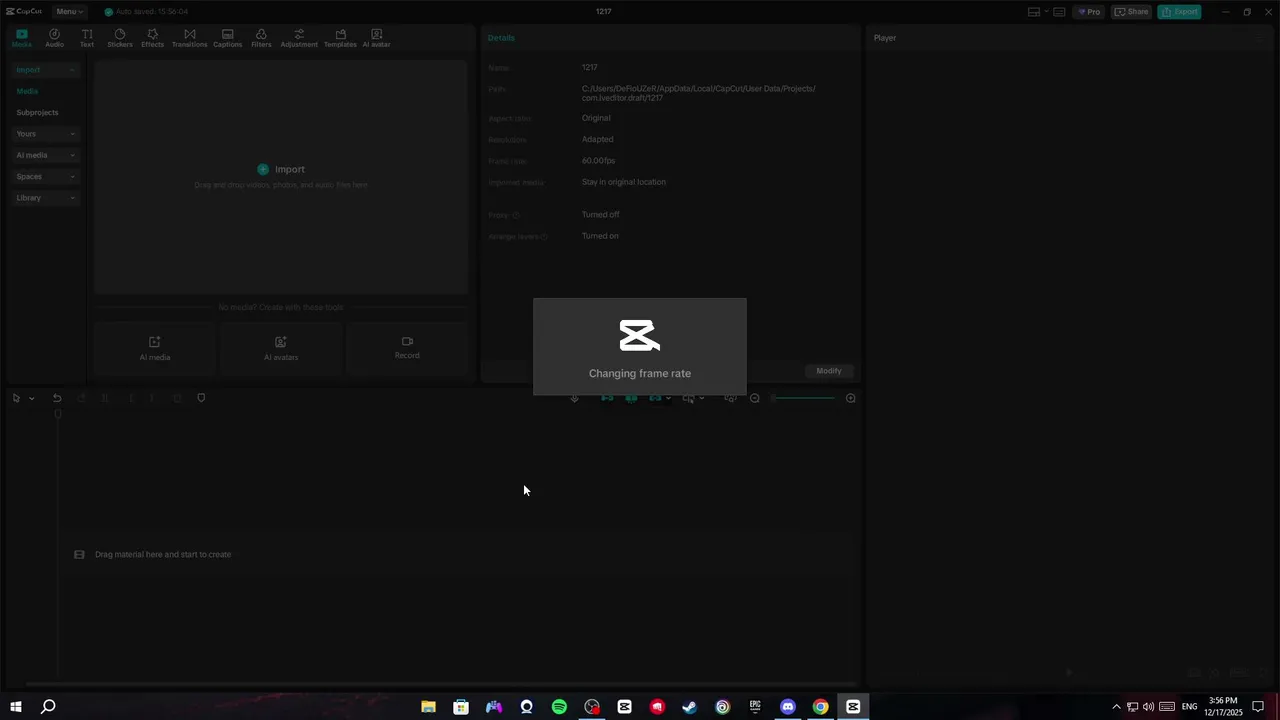Select Subprojects in the sidebar
The image size is (1280, 720).
(x=37, y=112)
